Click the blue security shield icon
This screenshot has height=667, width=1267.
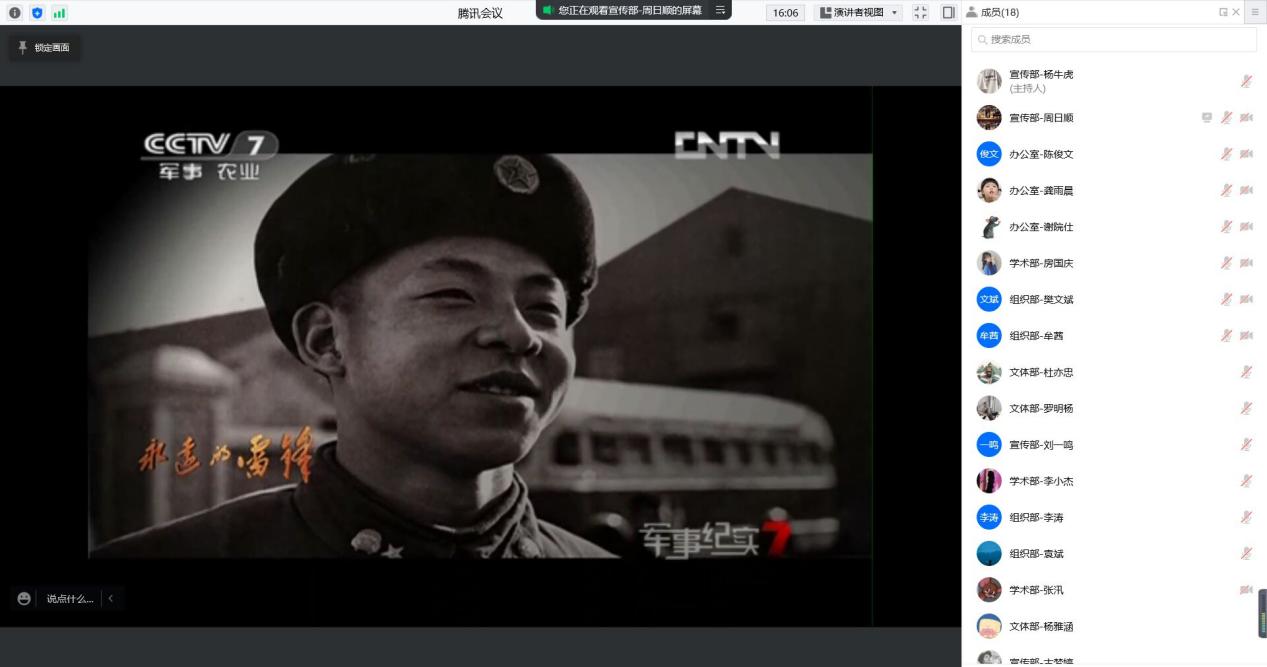37,12
